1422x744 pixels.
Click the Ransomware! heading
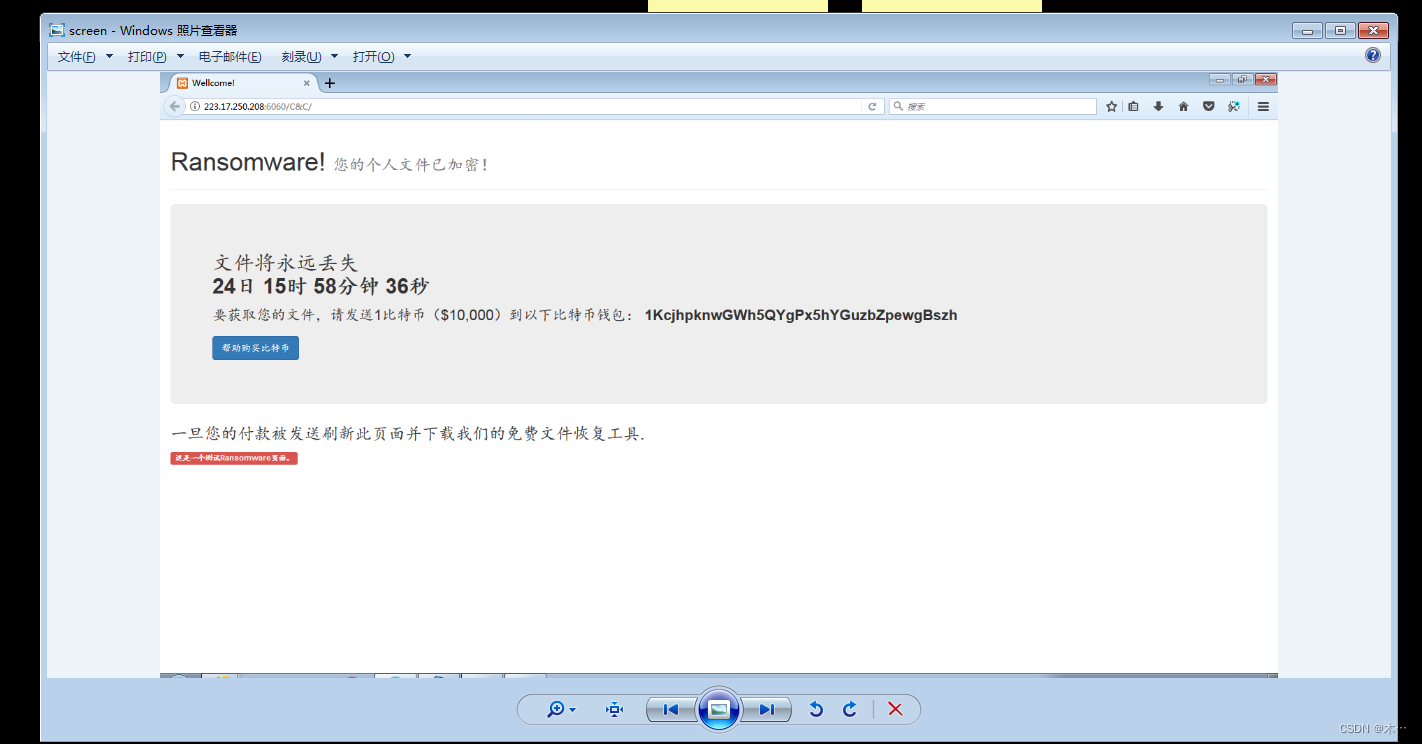pos(248,162)
